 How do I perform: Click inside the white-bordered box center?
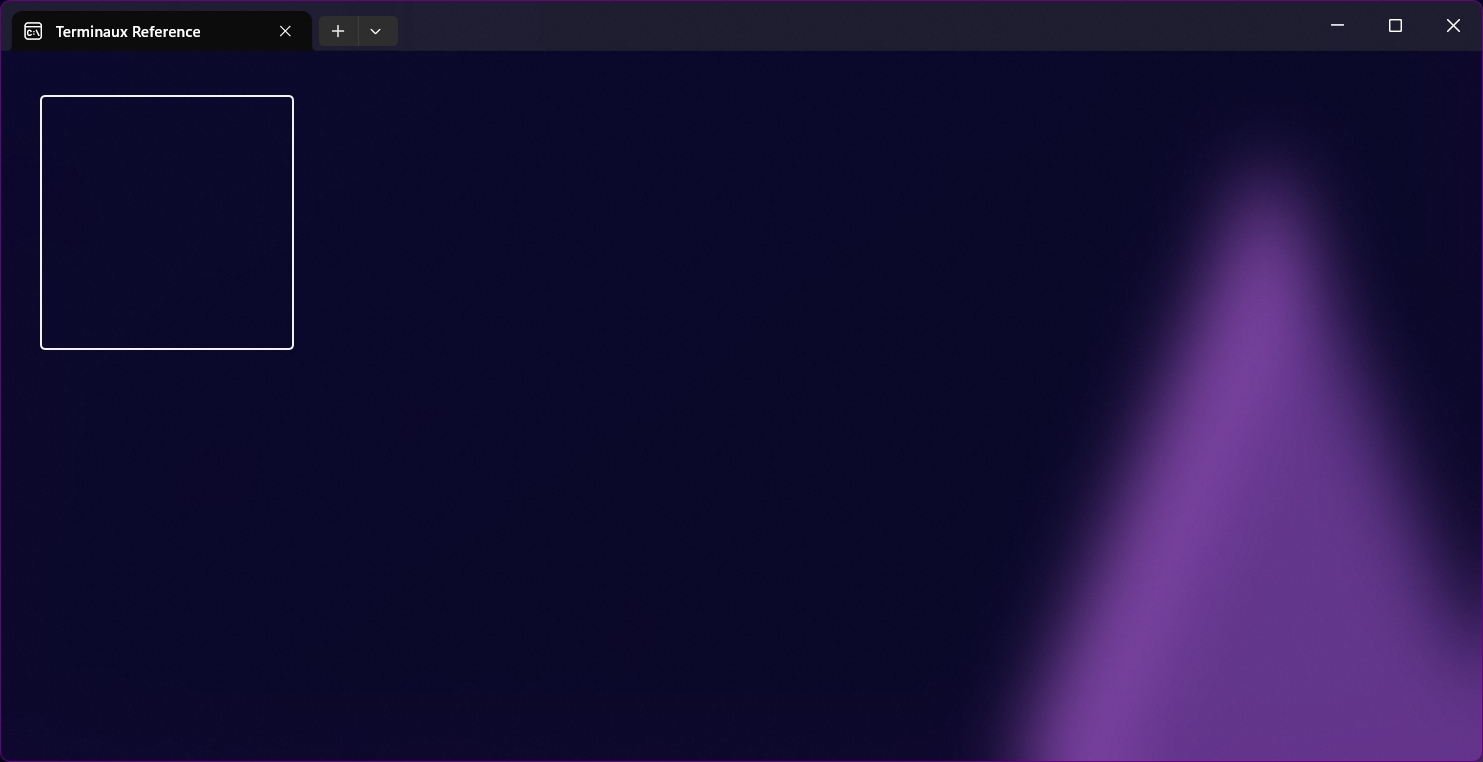click(167, 222)
